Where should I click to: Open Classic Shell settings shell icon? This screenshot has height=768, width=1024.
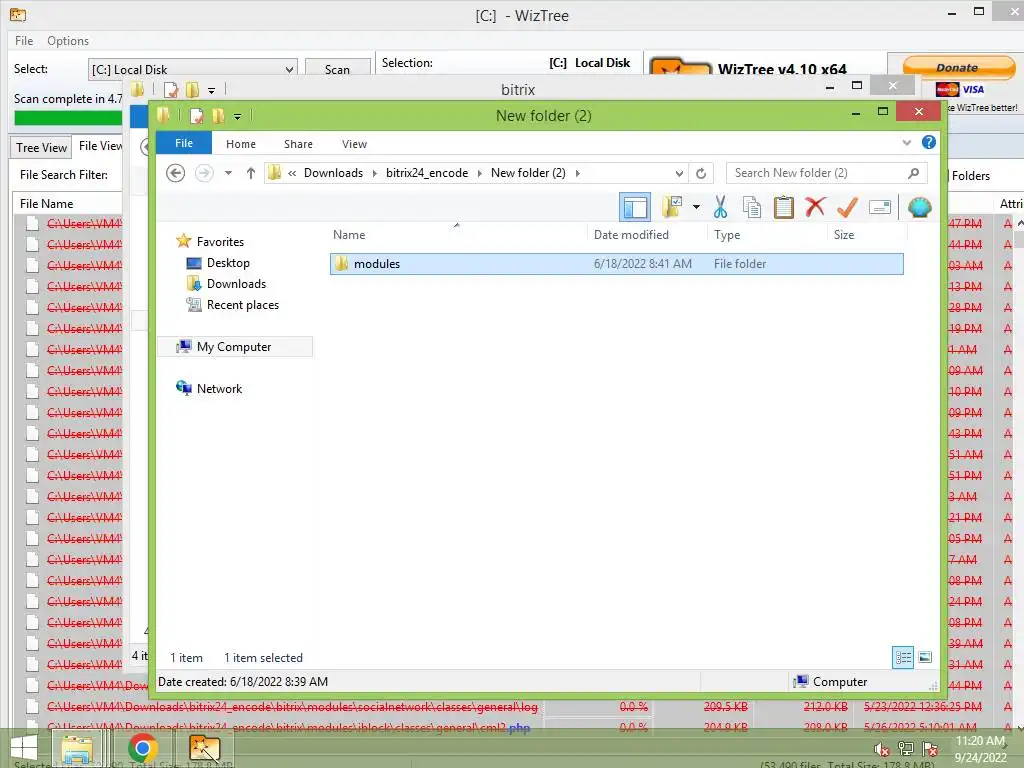[920, 208]
